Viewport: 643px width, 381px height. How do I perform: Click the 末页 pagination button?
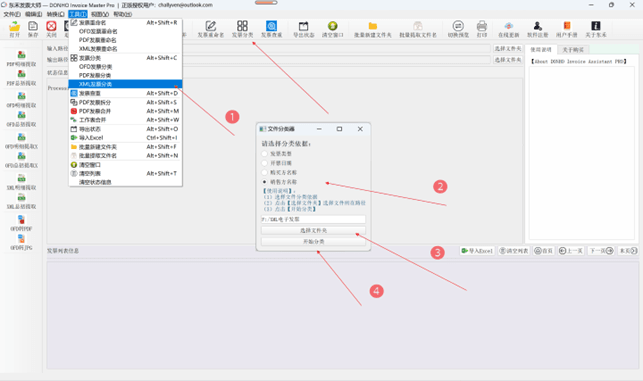(x=628, y=251)
